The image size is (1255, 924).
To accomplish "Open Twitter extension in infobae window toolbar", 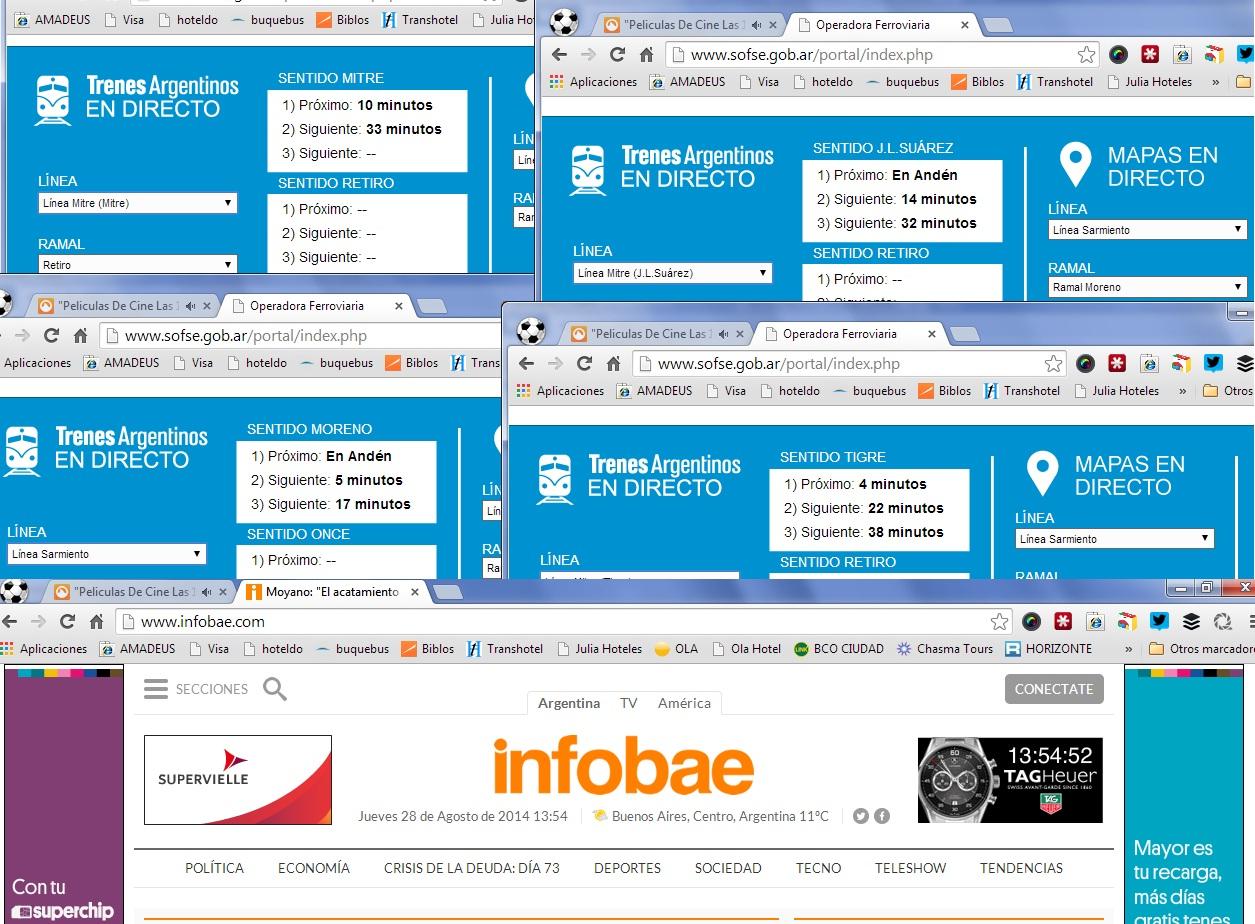I will pyautogui.click(x=1159, y=621).
